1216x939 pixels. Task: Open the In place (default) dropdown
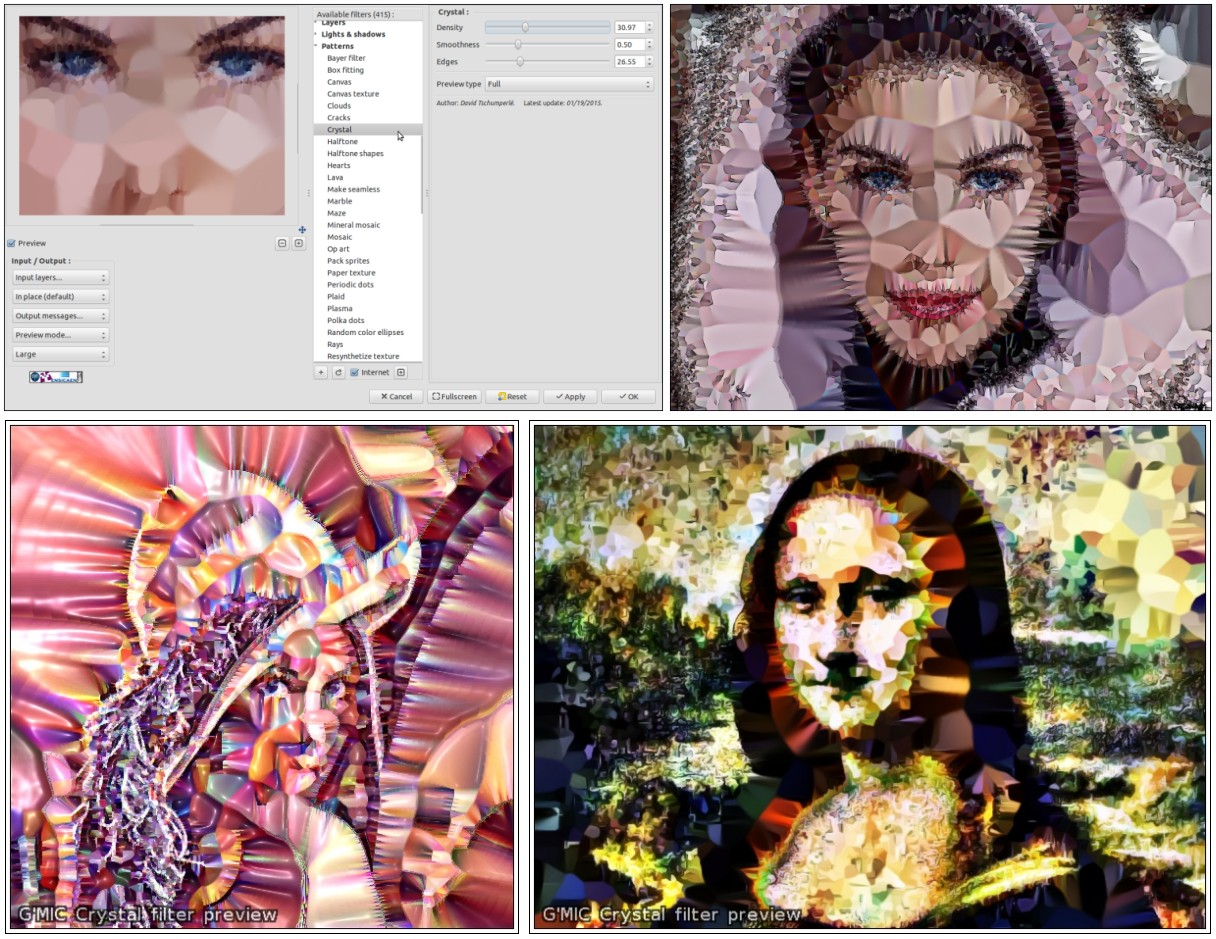pos(61,296)
